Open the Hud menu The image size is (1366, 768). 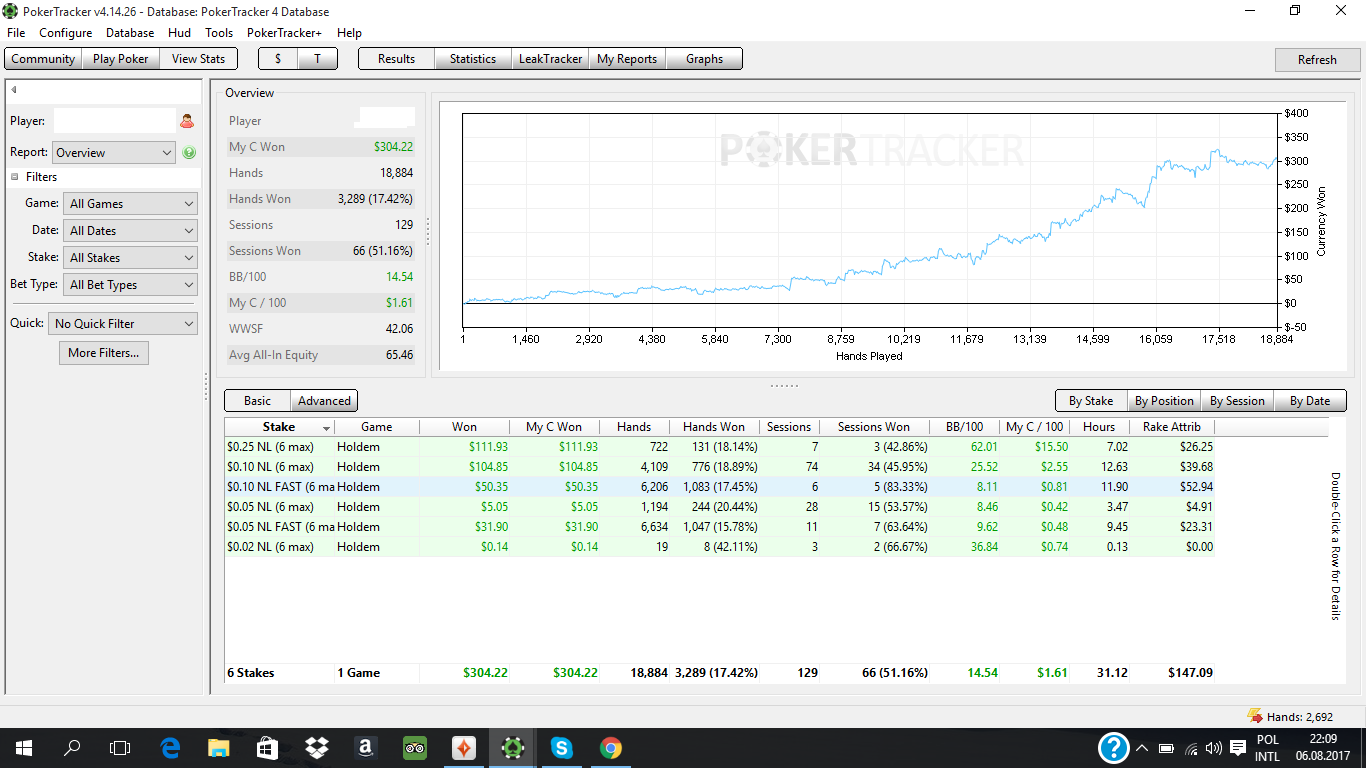click(x=180, y=33)
